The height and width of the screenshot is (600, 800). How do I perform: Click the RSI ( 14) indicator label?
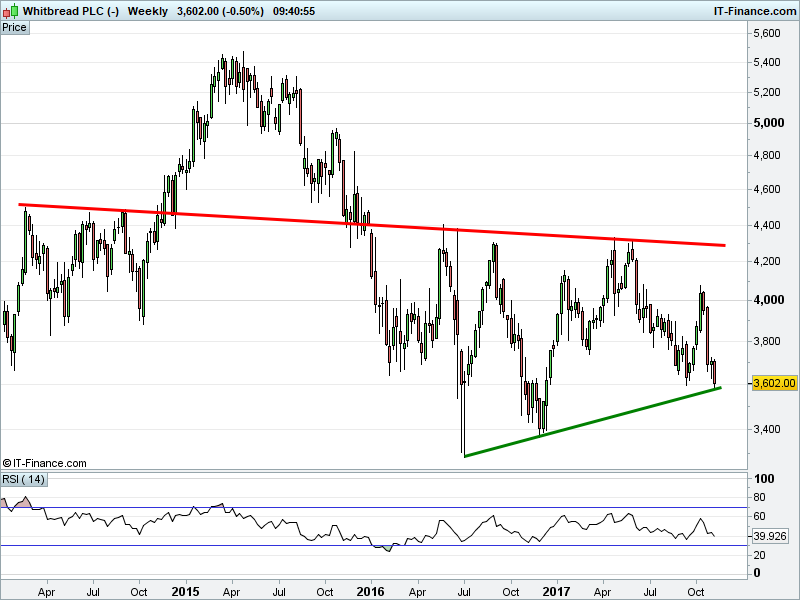[23, 479]
